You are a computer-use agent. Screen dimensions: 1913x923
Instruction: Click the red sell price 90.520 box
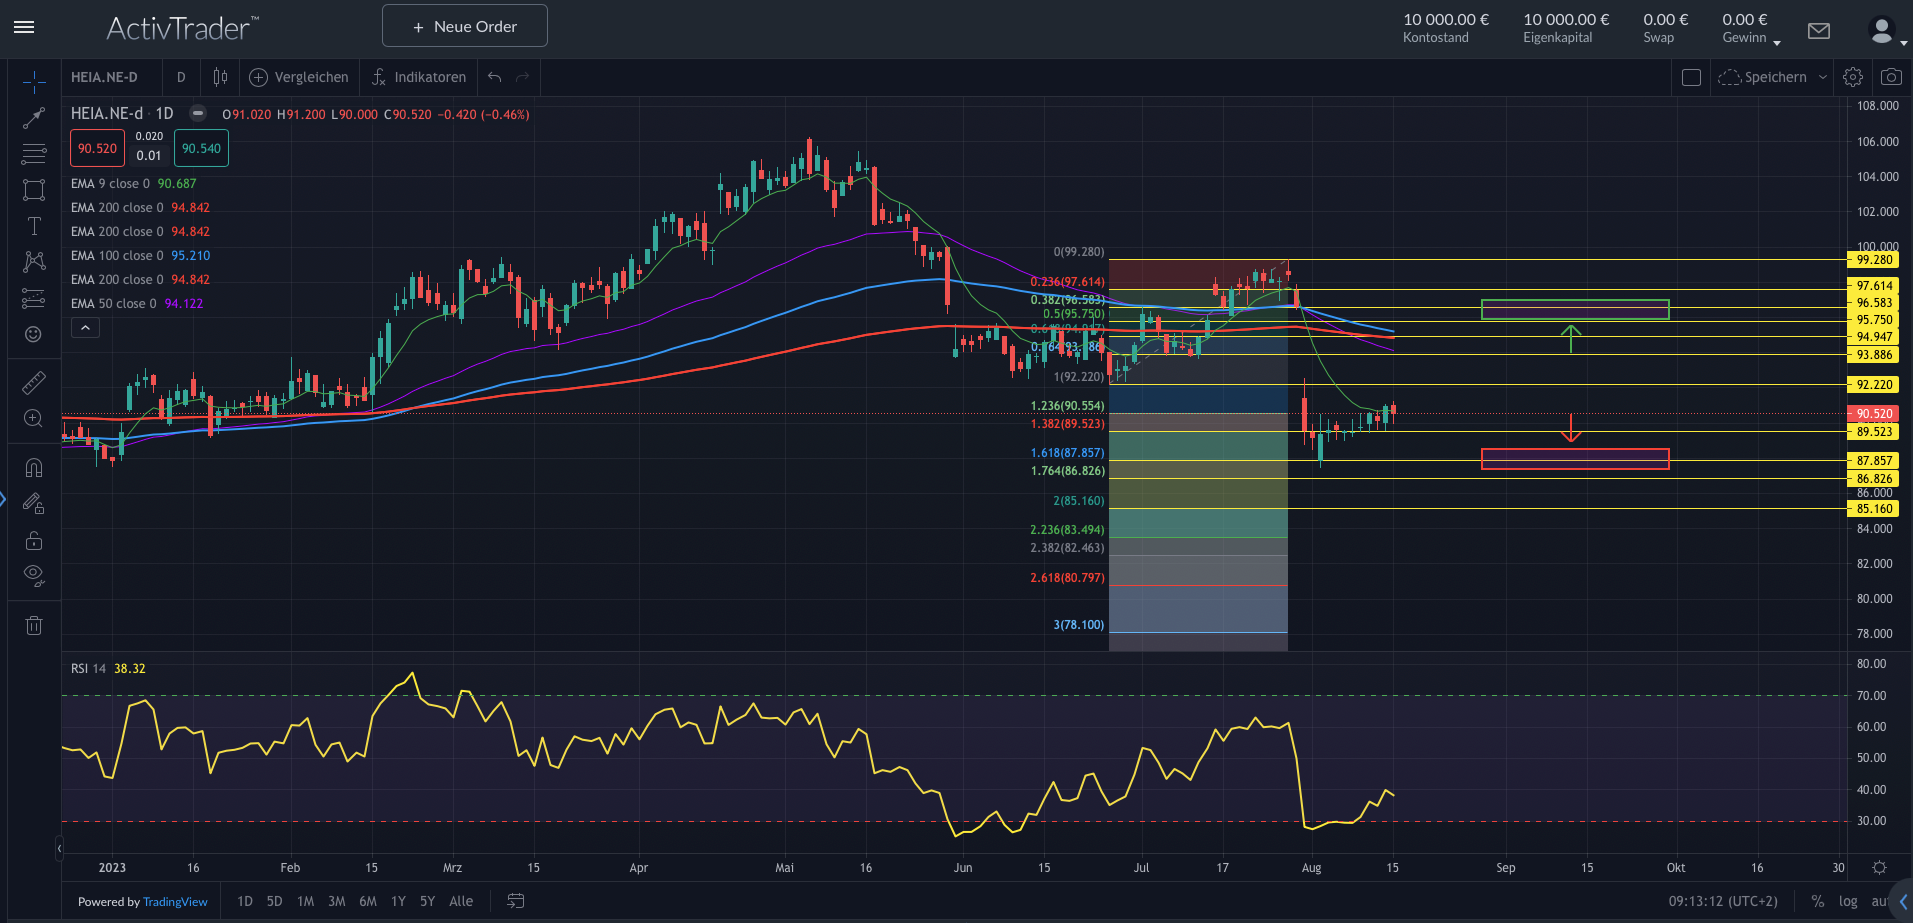pos(97,148)
